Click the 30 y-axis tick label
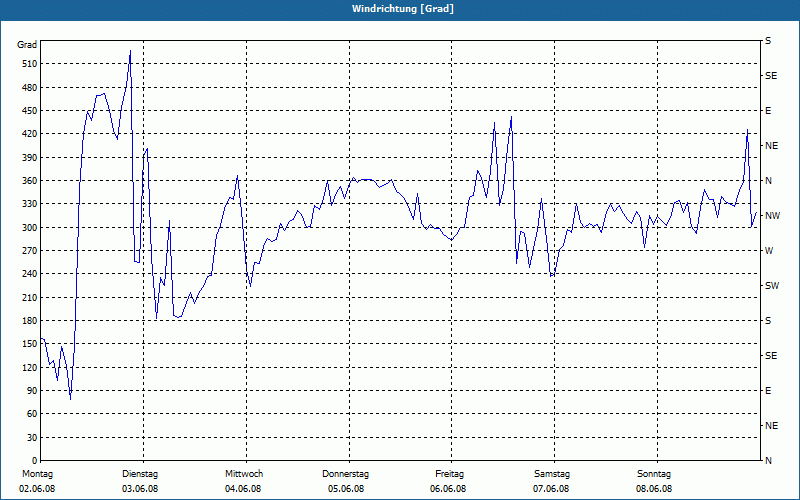Viewport: 800px width, 500px height. click(x=31, y=438)
